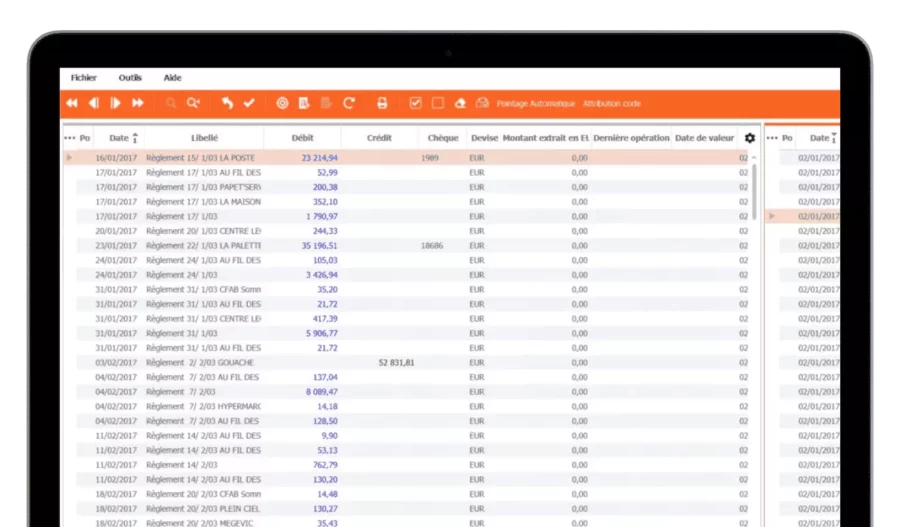The width and height of the screenshot is (900, 527).
Task: Click the Devise column header
Action: click(x=484, y=138)
